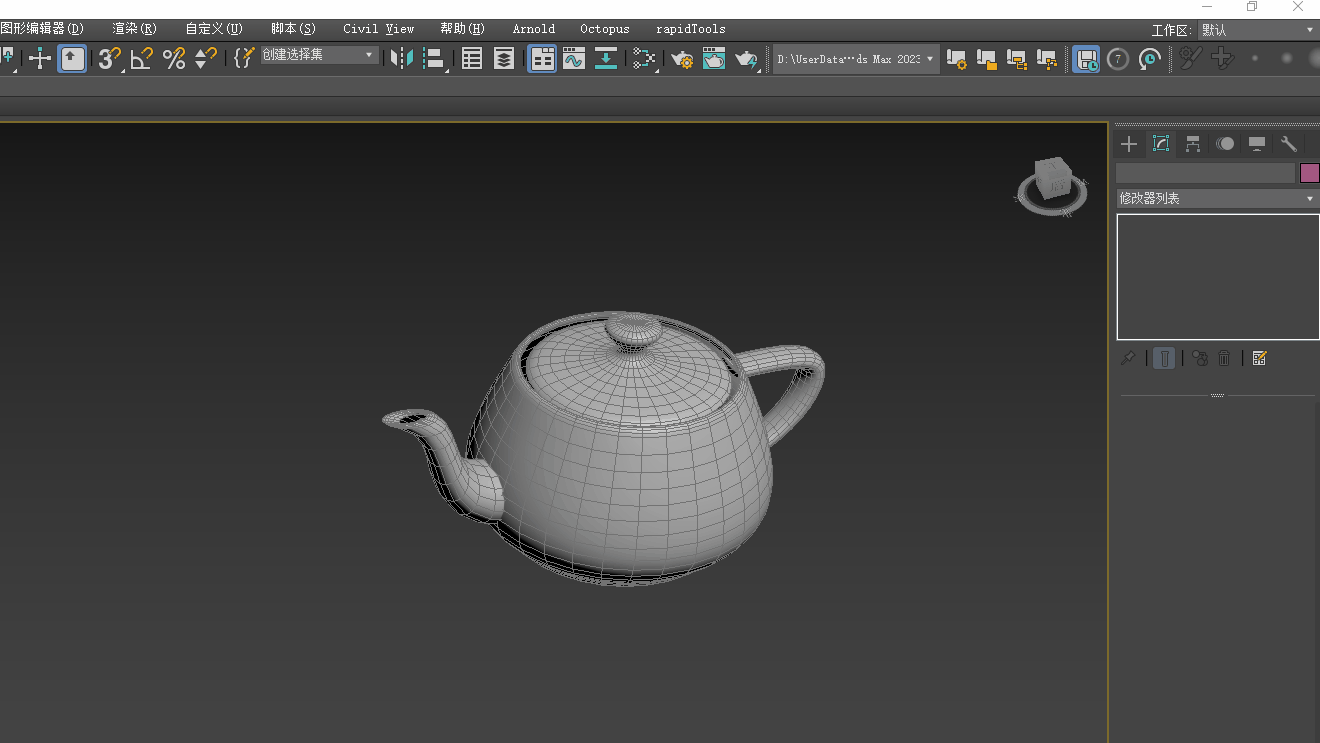Open the Curve Editor

click(x=574, y=59)
